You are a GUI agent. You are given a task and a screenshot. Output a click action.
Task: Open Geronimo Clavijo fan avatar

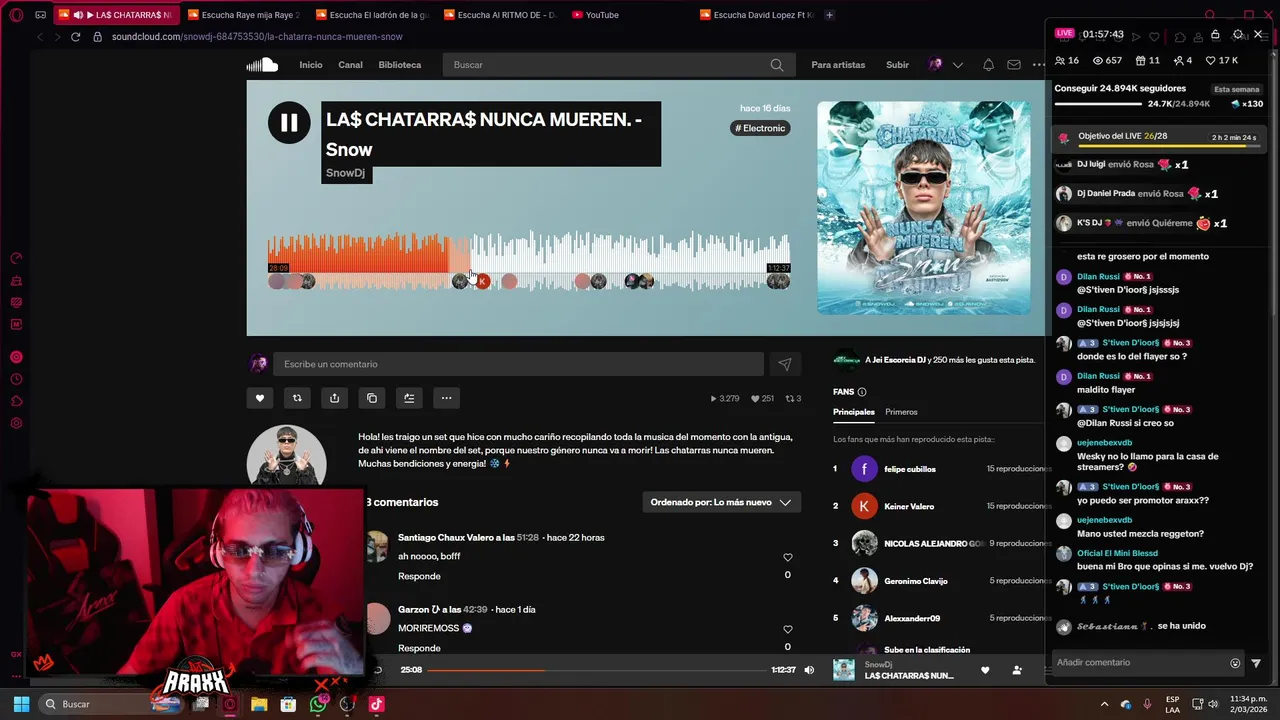(864, 581)
